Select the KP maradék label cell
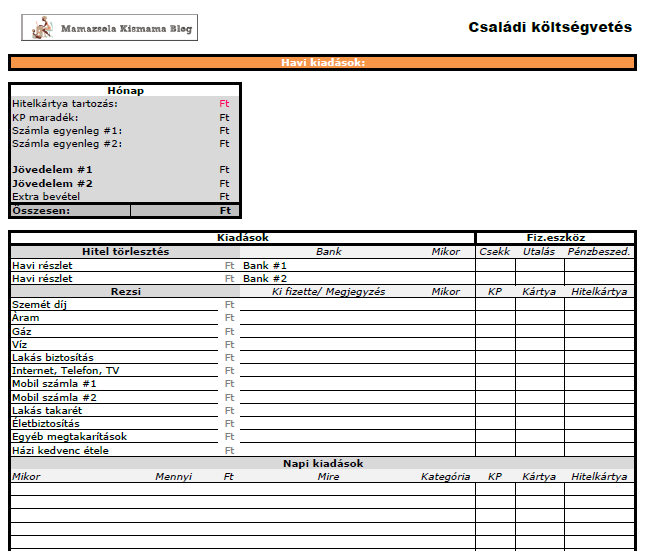 [x=52, y=117]
